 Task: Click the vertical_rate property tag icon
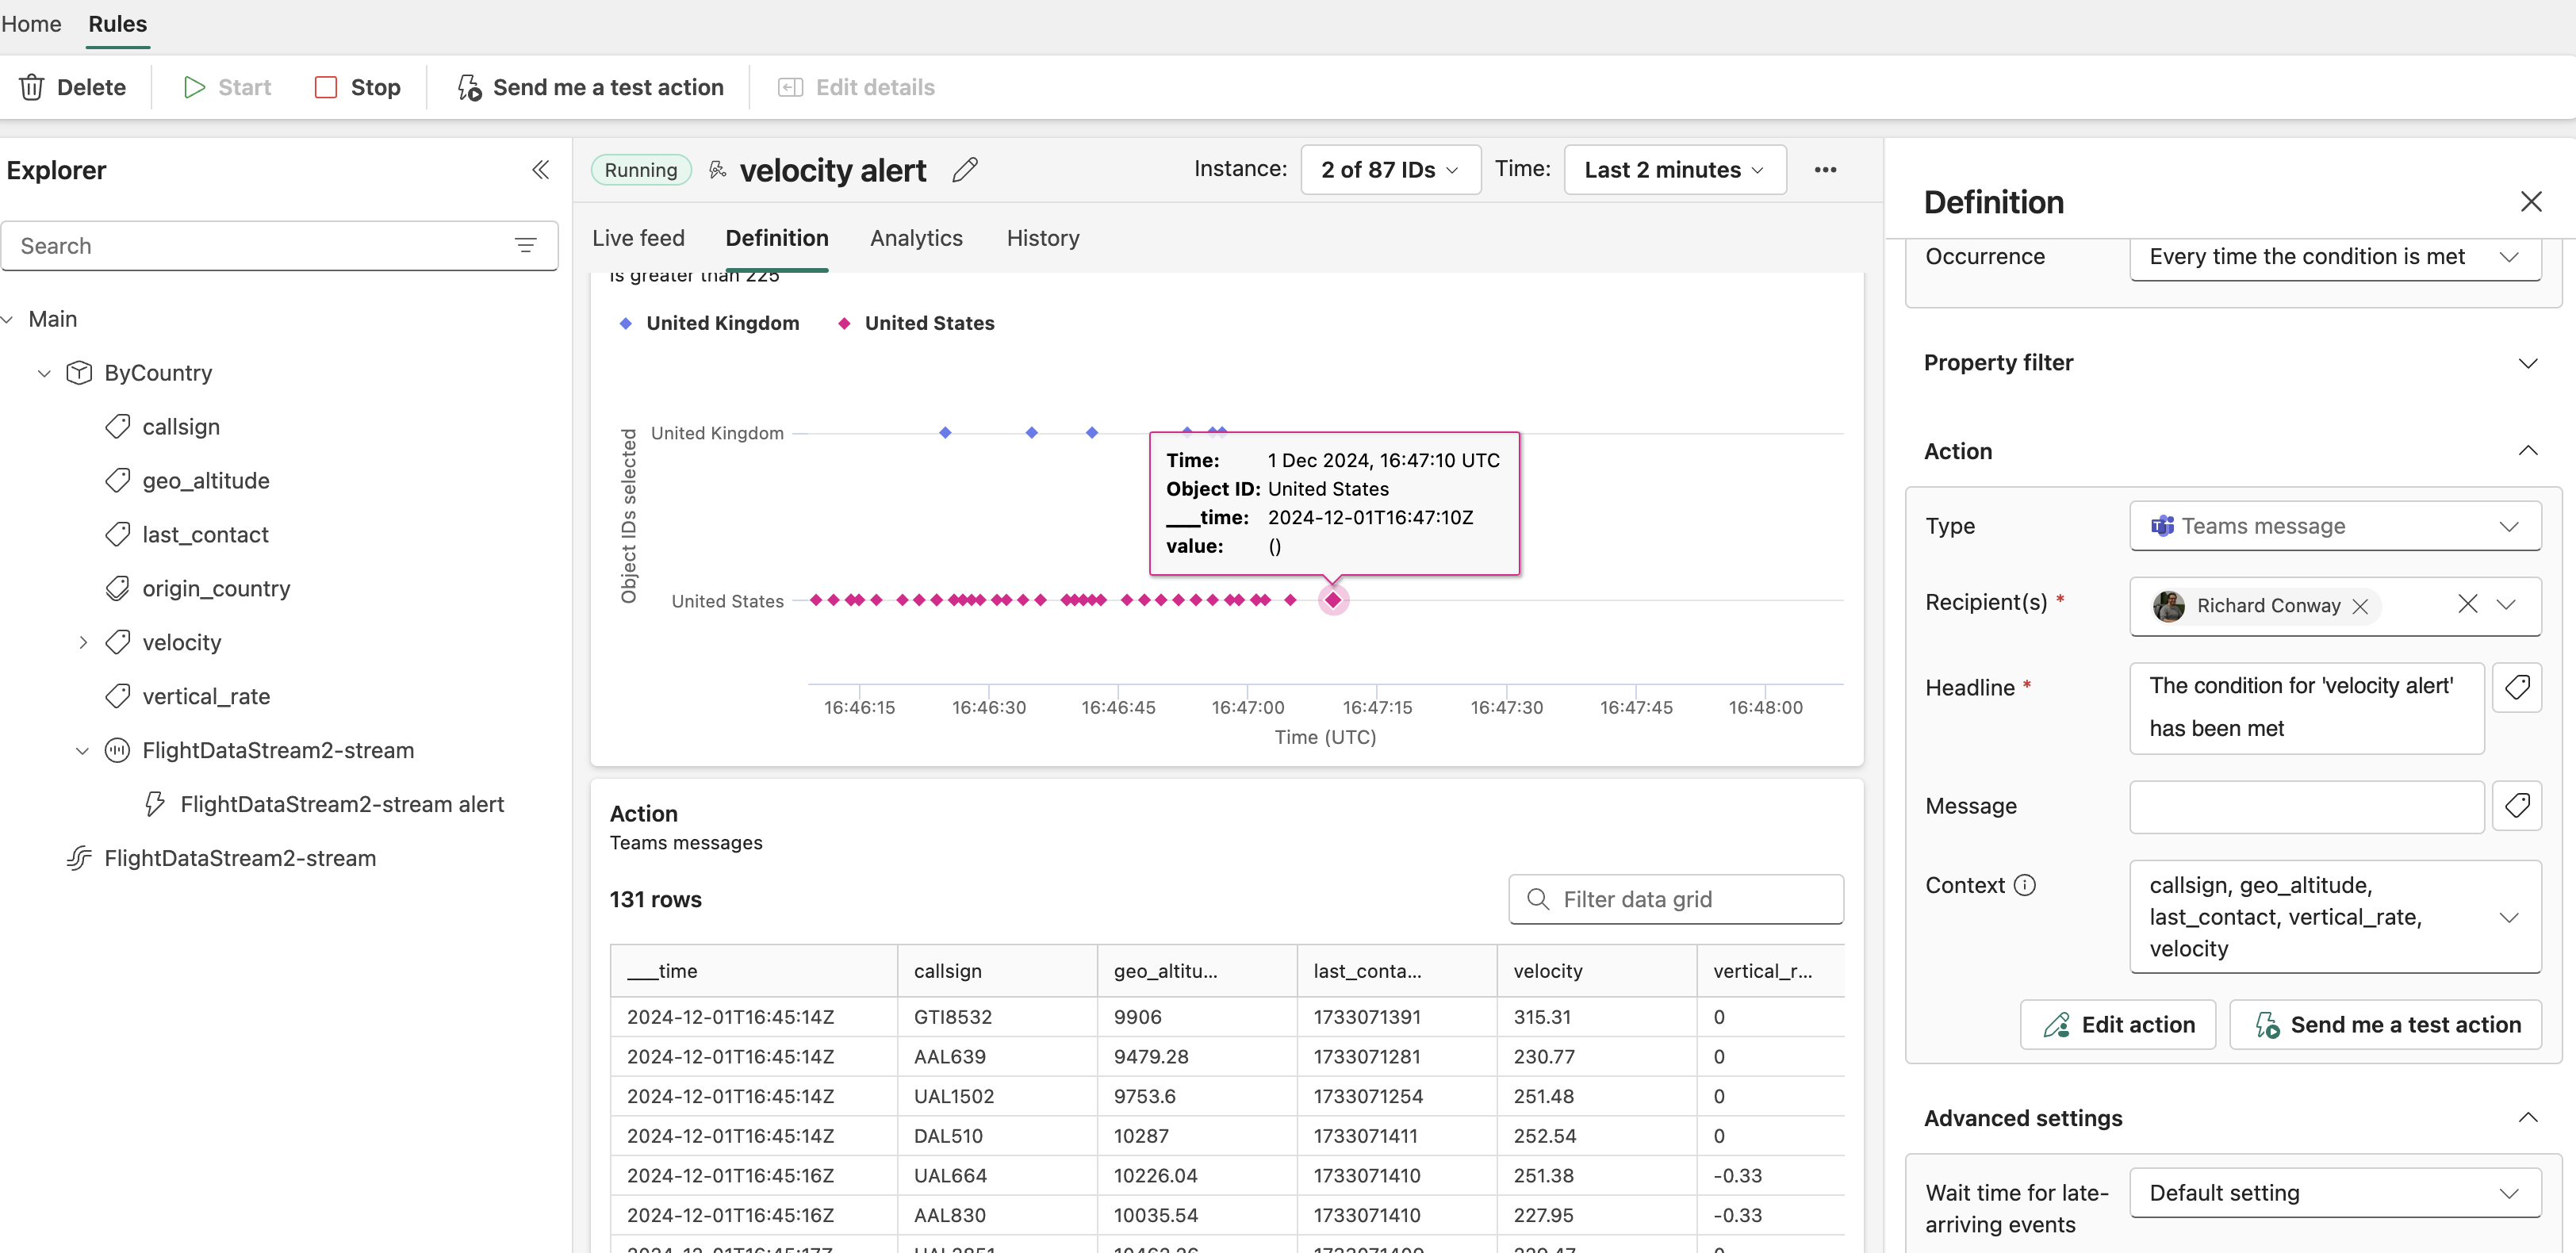tap(118, 696)
